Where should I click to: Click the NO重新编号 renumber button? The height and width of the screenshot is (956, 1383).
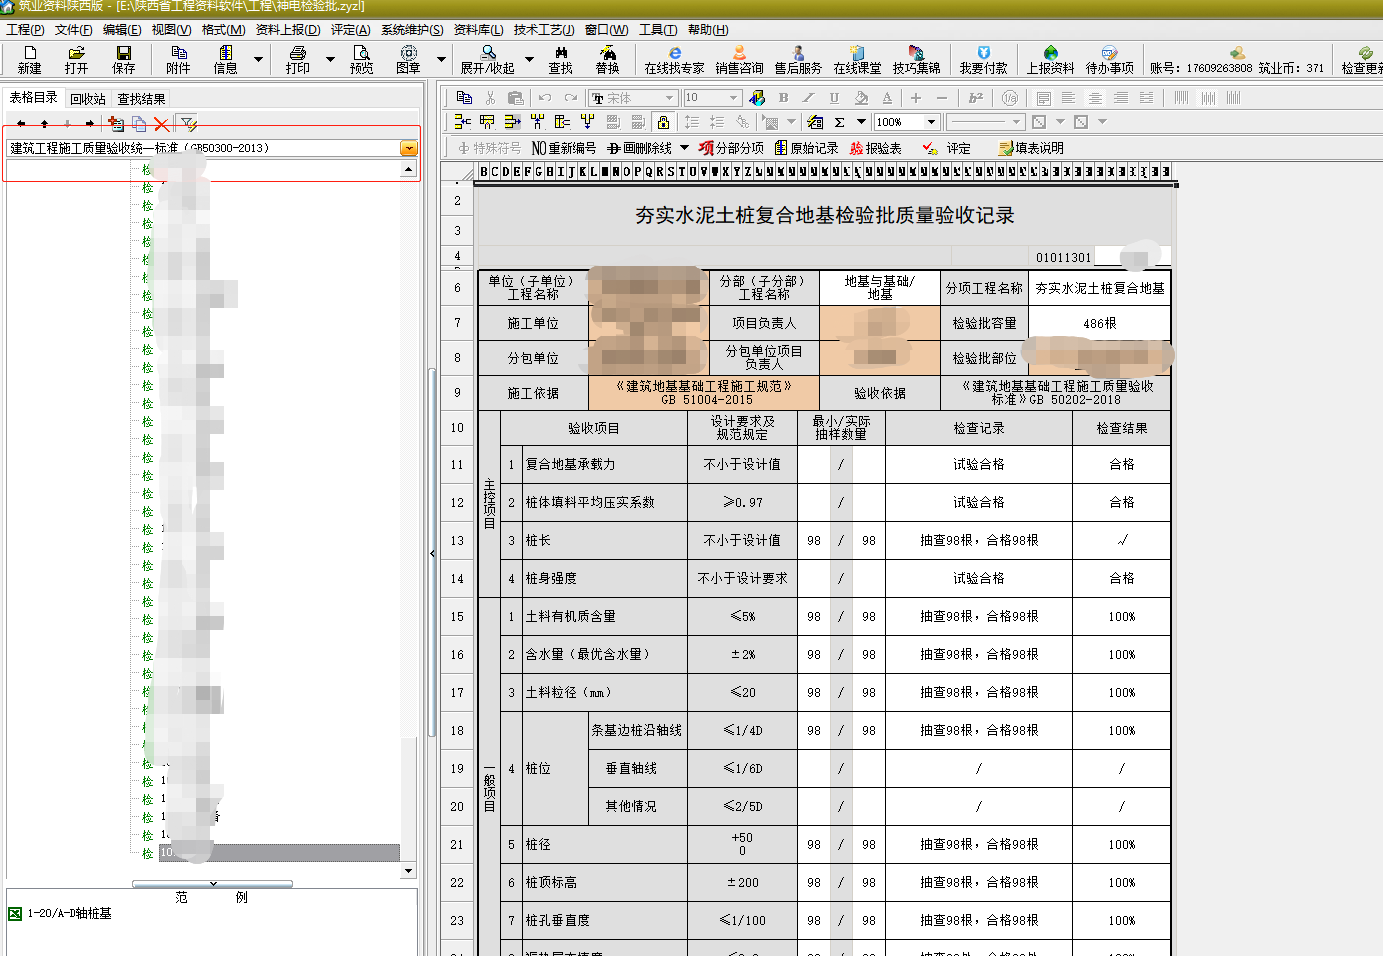(x=563, y=148)
